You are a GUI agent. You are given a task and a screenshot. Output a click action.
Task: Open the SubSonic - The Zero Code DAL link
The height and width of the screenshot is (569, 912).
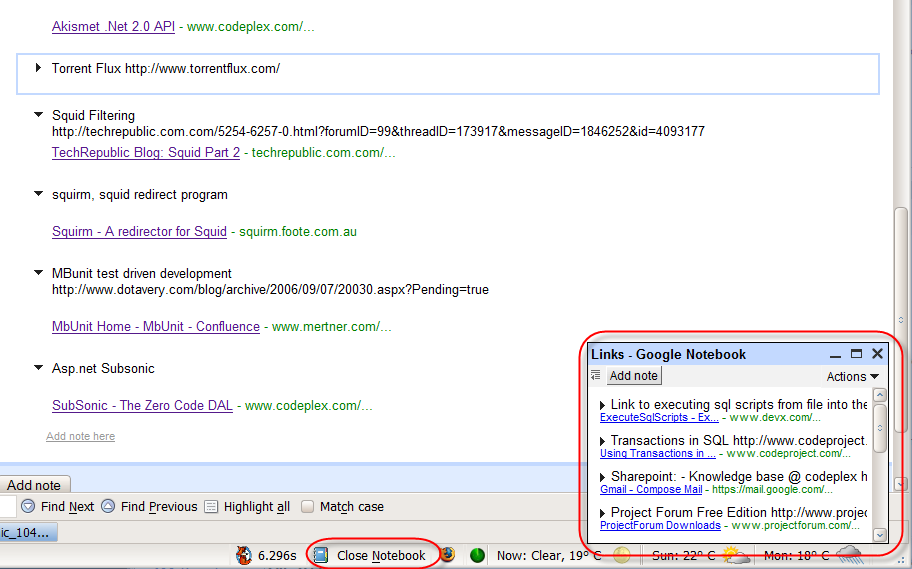142,406
